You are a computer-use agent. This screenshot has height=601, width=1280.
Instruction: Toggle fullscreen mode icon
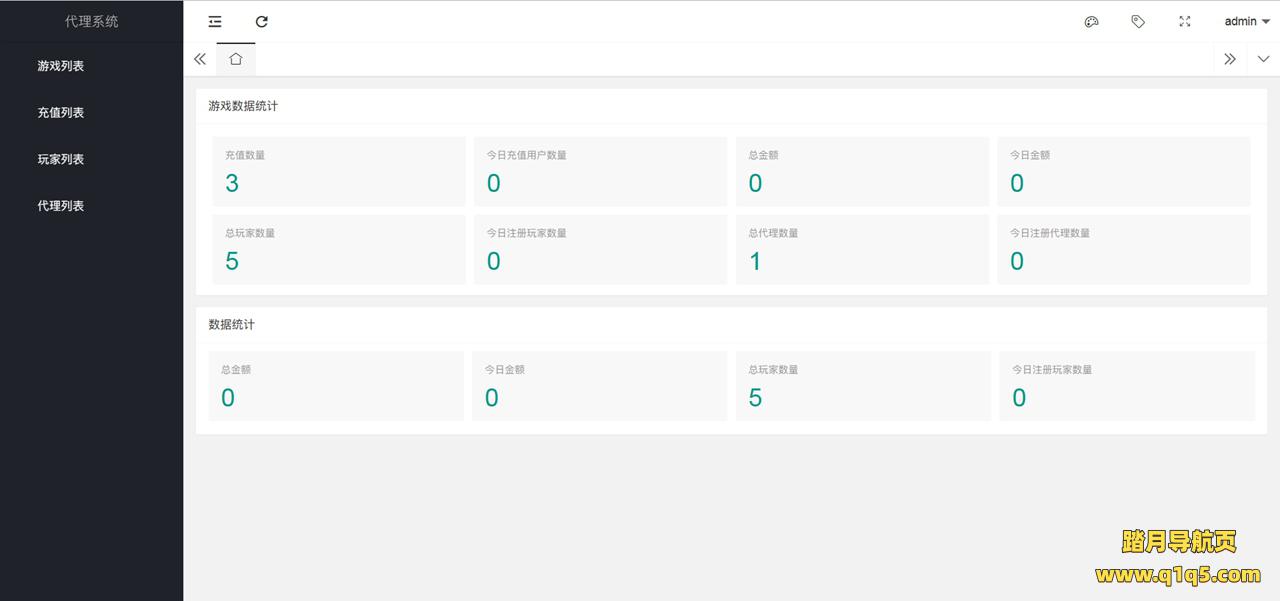(x=1185, y=21)
